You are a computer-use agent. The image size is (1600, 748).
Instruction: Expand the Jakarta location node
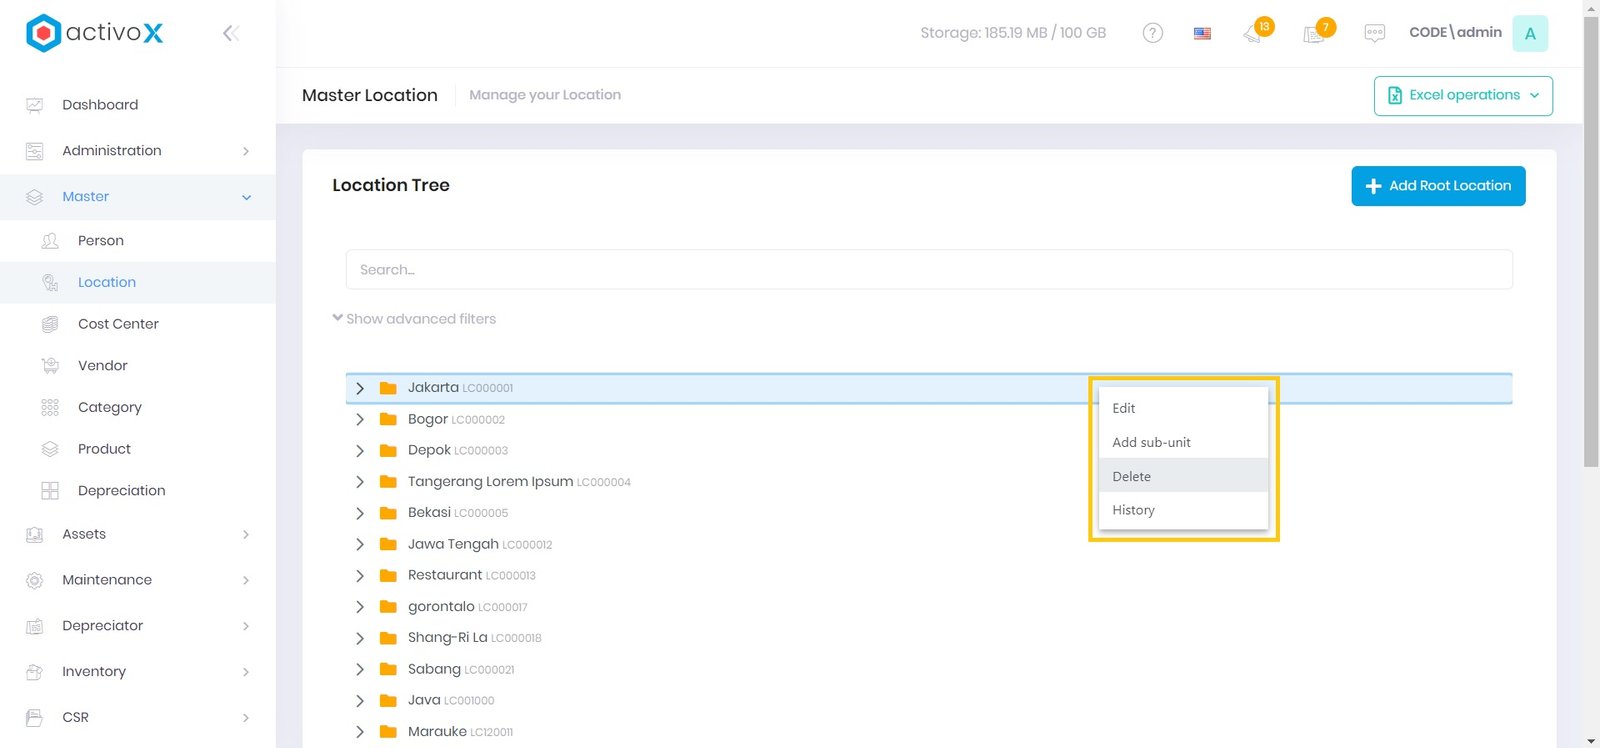pyautogui.click(x=360, y=388)
